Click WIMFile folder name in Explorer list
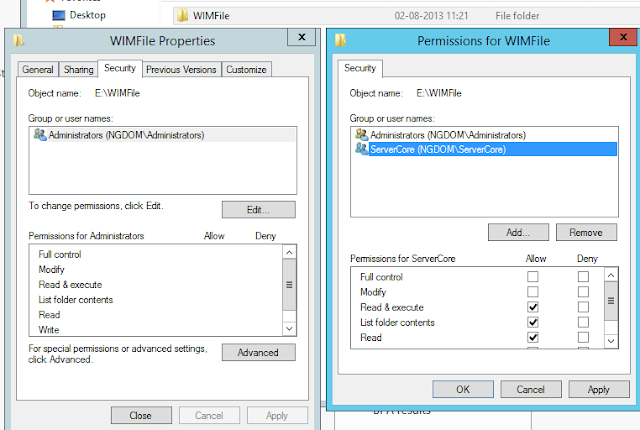Screen dimensions: 640x430 click(x=211, y=16)
